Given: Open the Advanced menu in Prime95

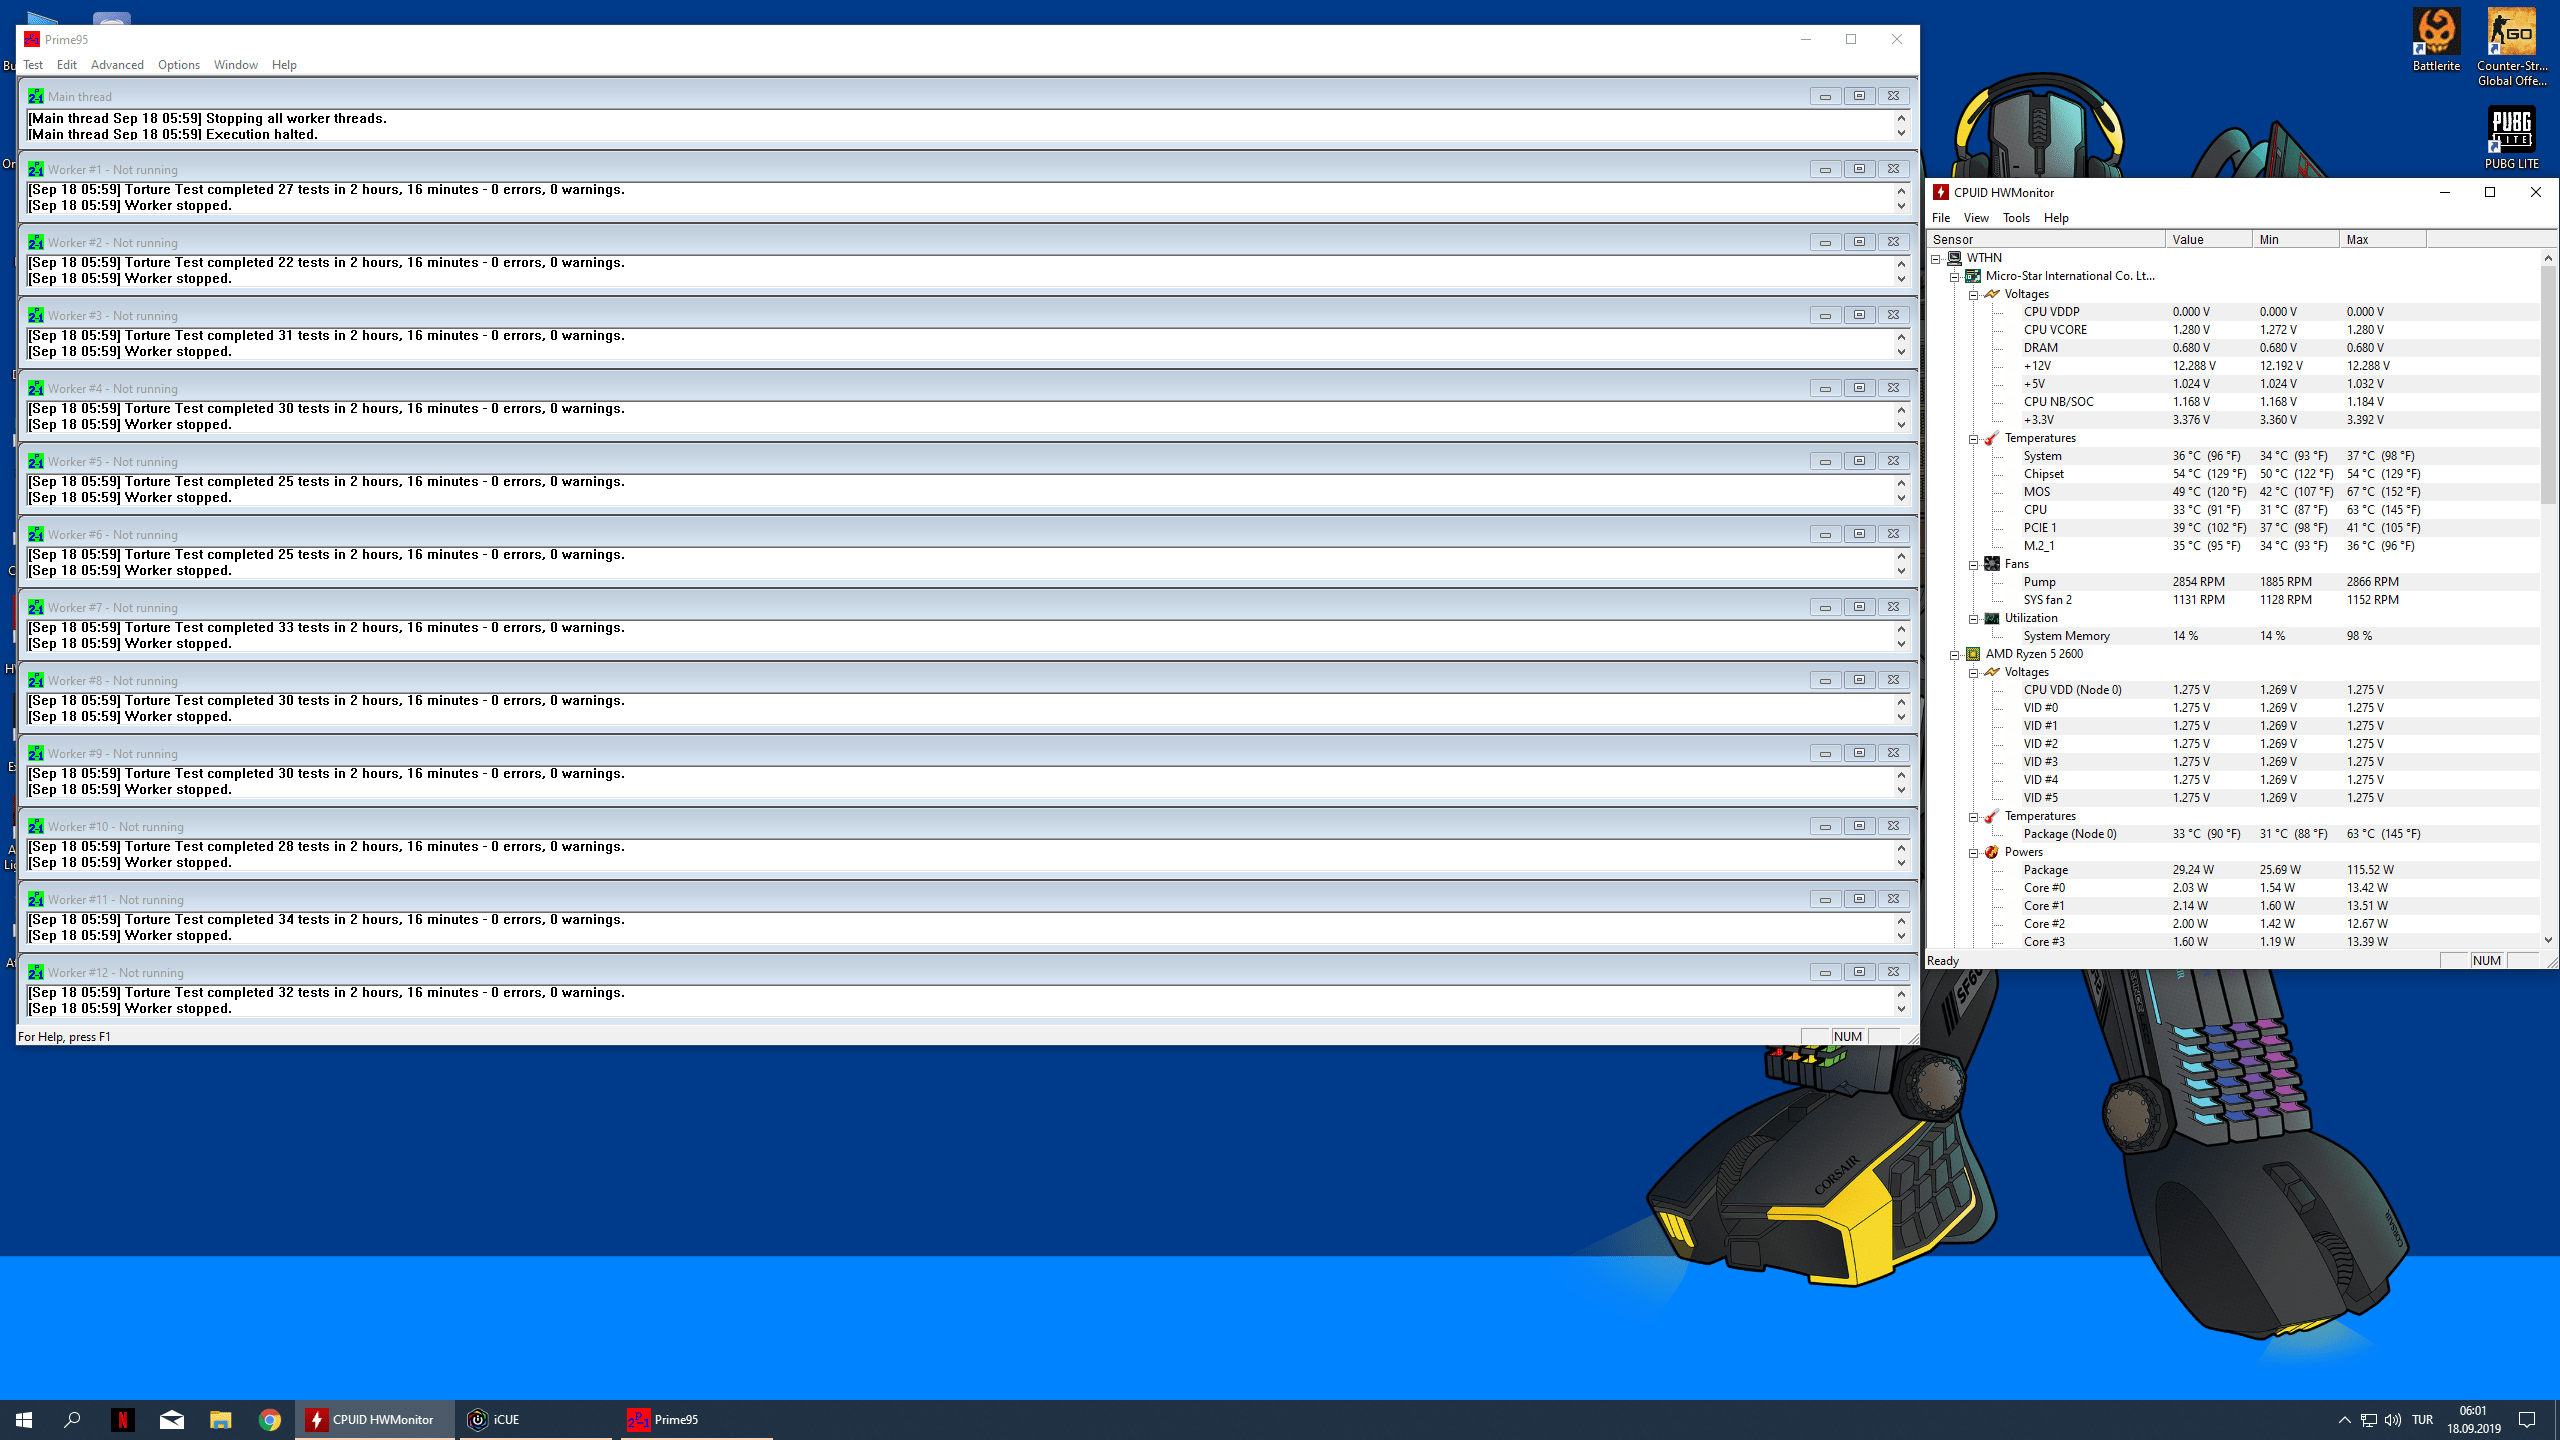Looking at the screenshot, I should click(117, 65).
